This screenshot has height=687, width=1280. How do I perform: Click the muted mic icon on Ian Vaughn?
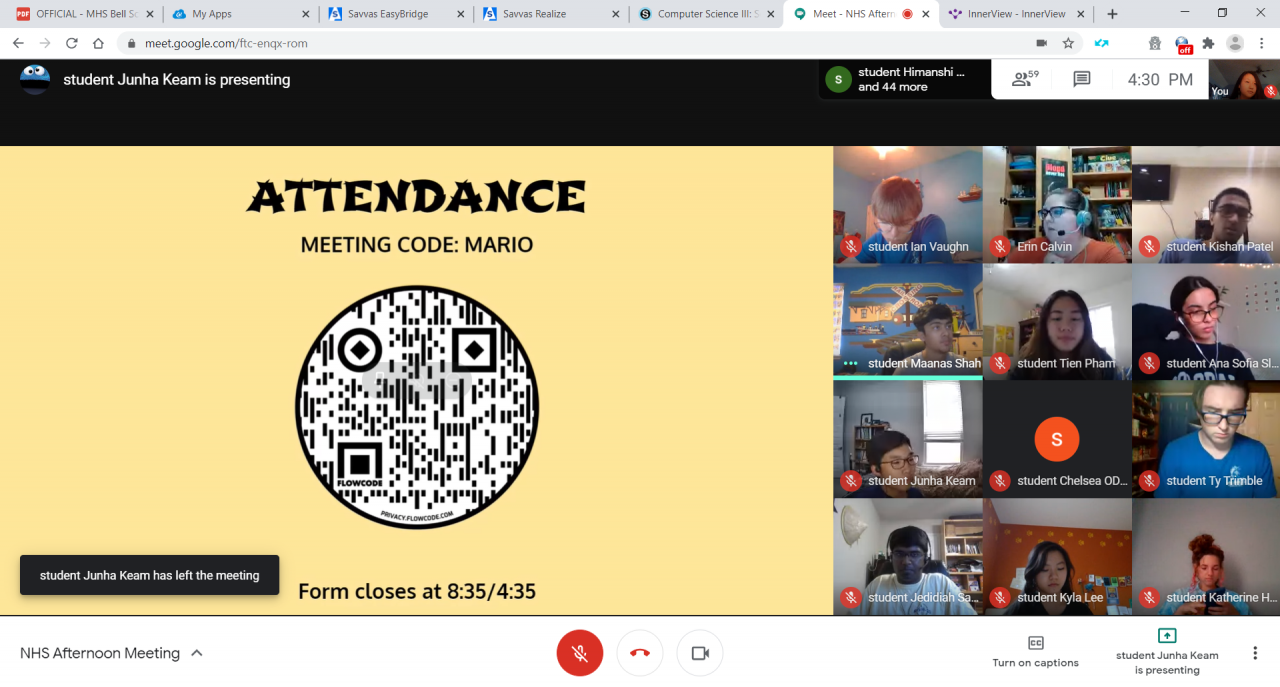click(851, 246)
